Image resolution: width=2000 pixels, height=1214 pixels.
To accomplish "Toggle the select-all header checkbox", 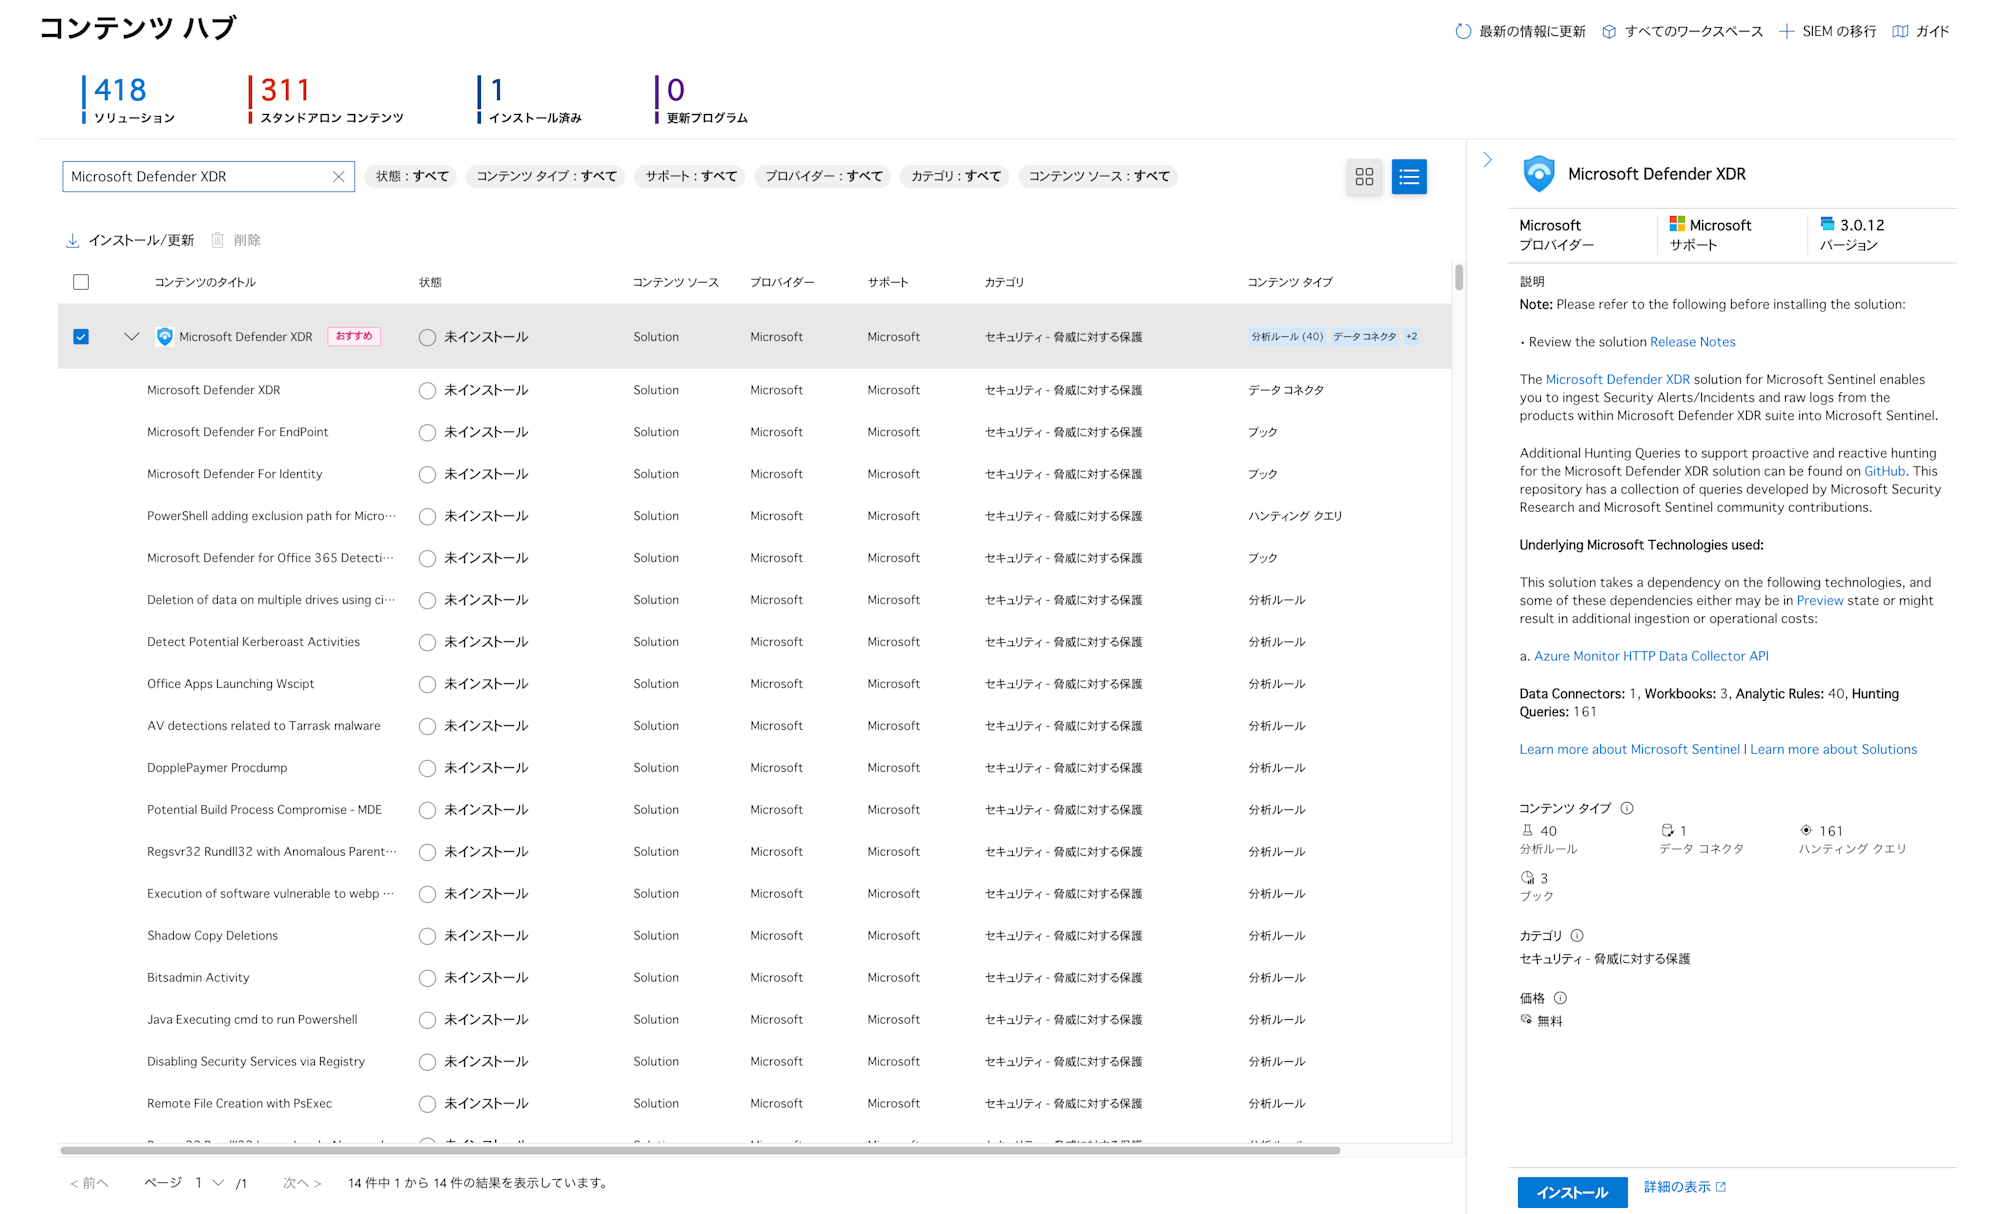I will tap(81, 282).
